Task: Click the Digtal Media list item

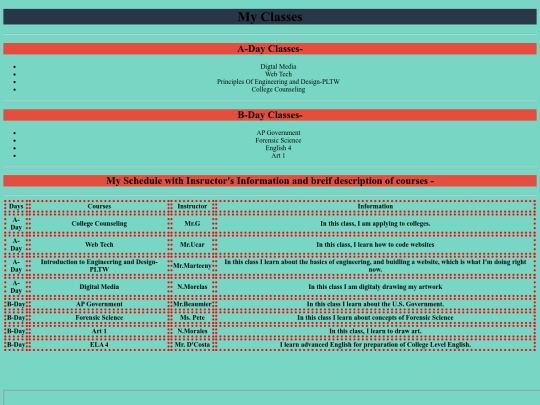Action: pyautogui.click(x=278, y=66)
